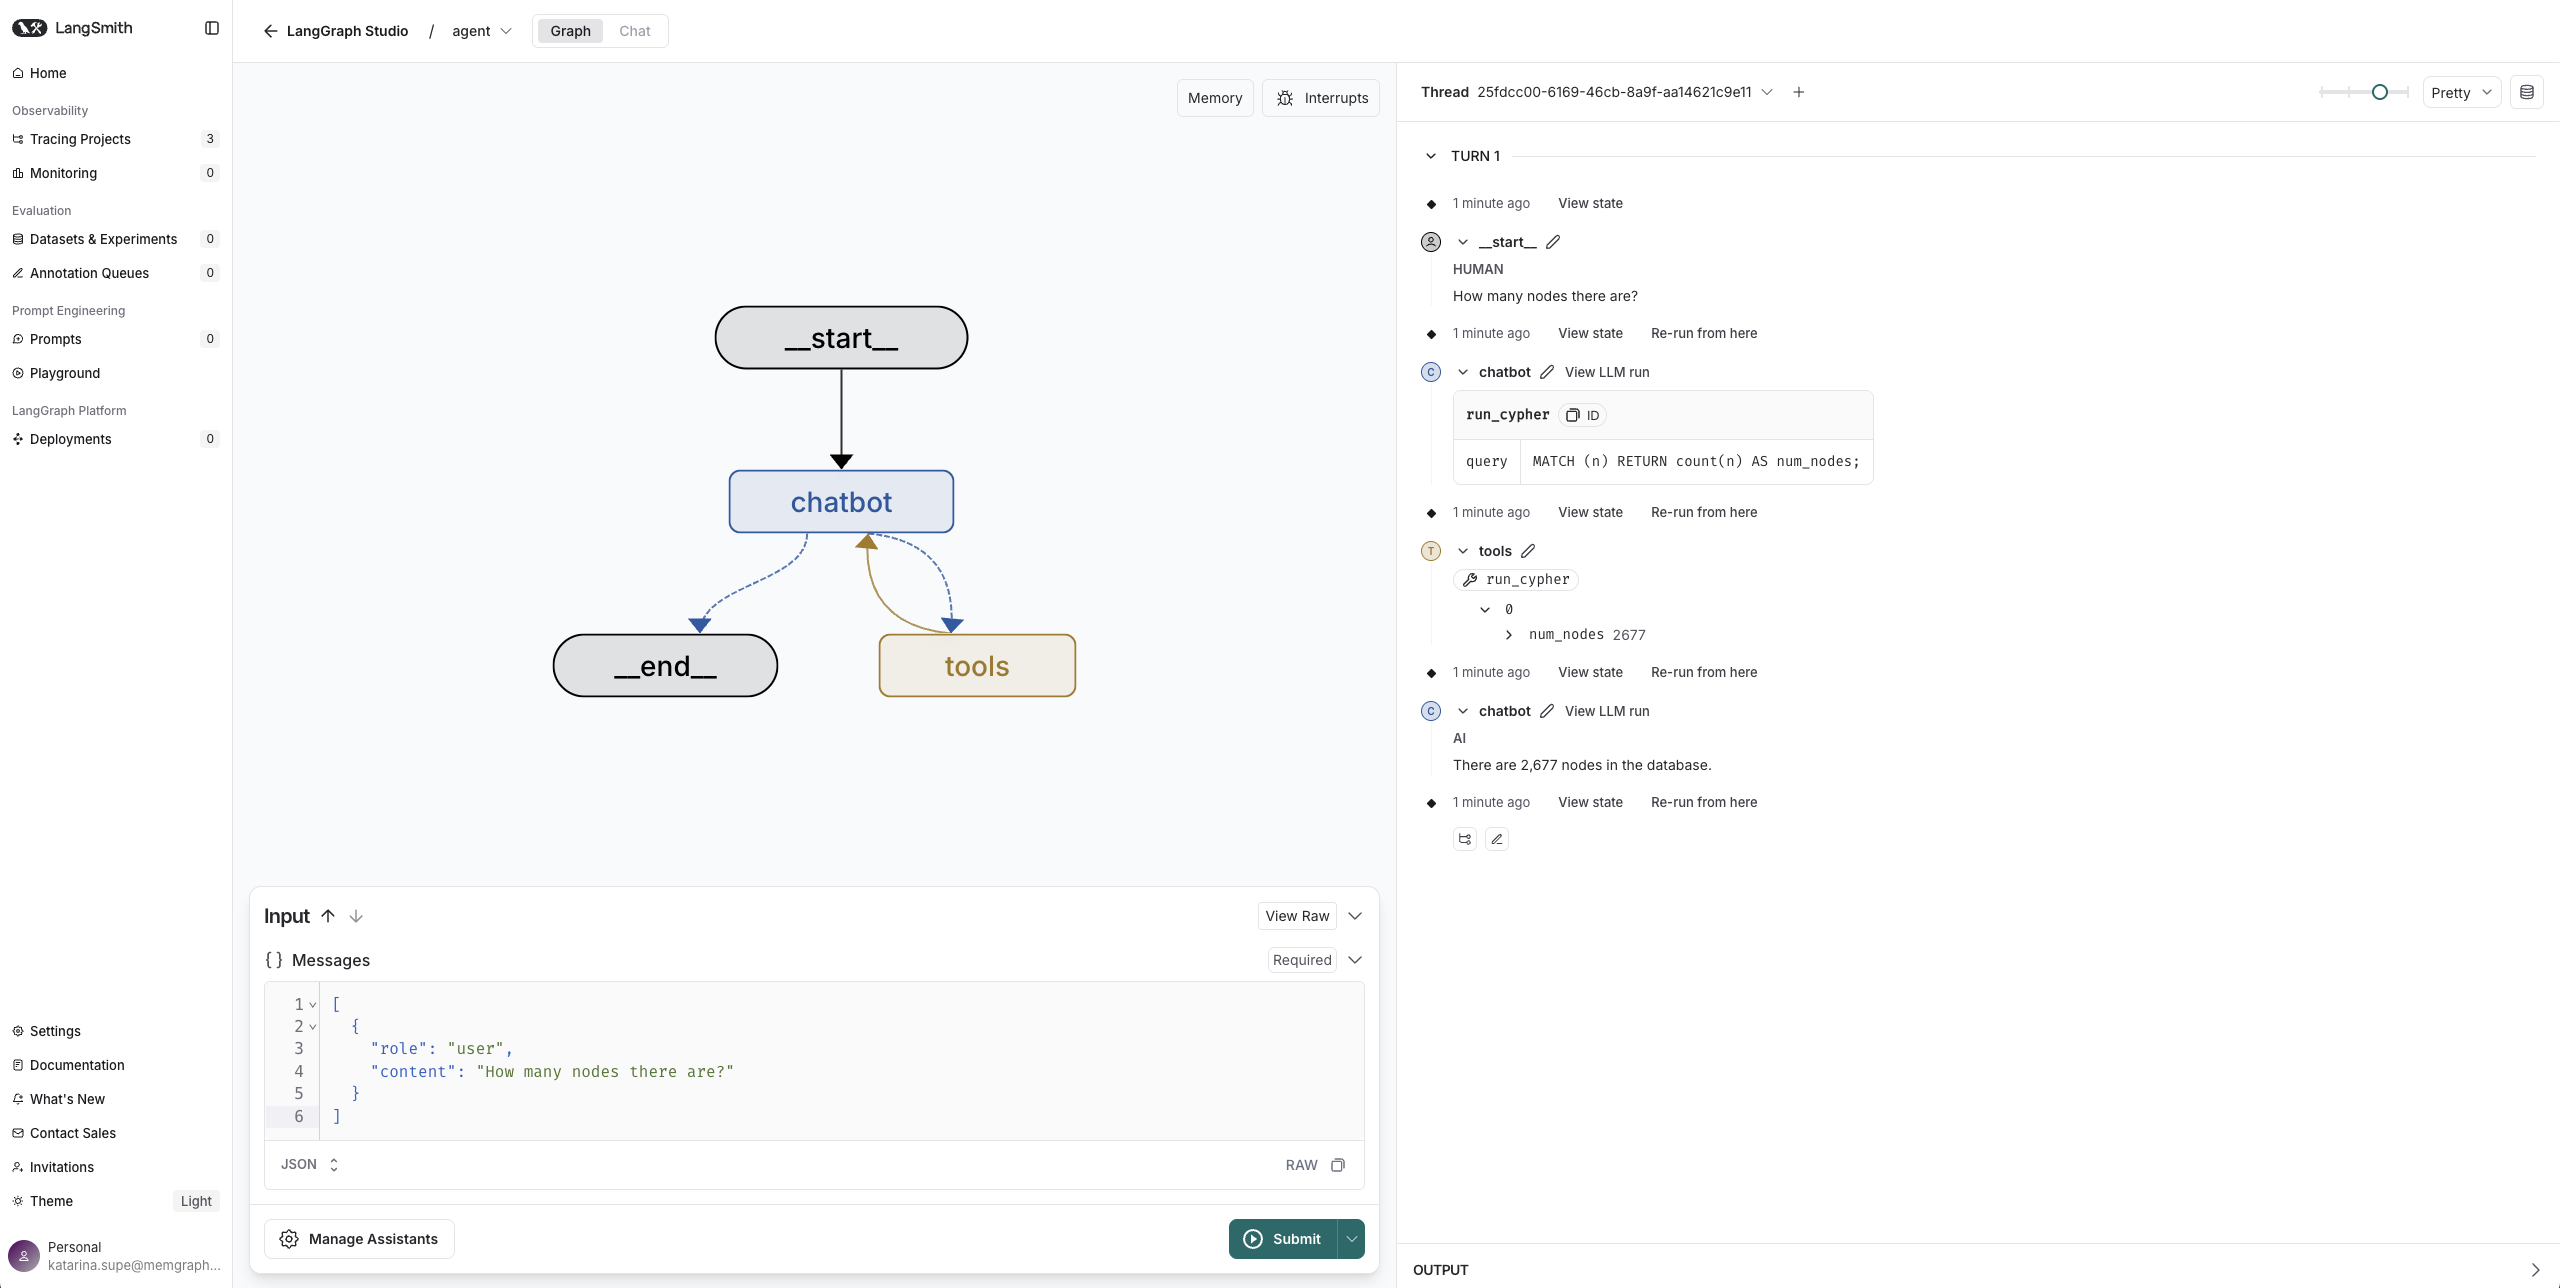Collapse Input section with chevron
Image resolution: width=2560 pixels, height=1288 pixels.
click(x=1355, y=916)
